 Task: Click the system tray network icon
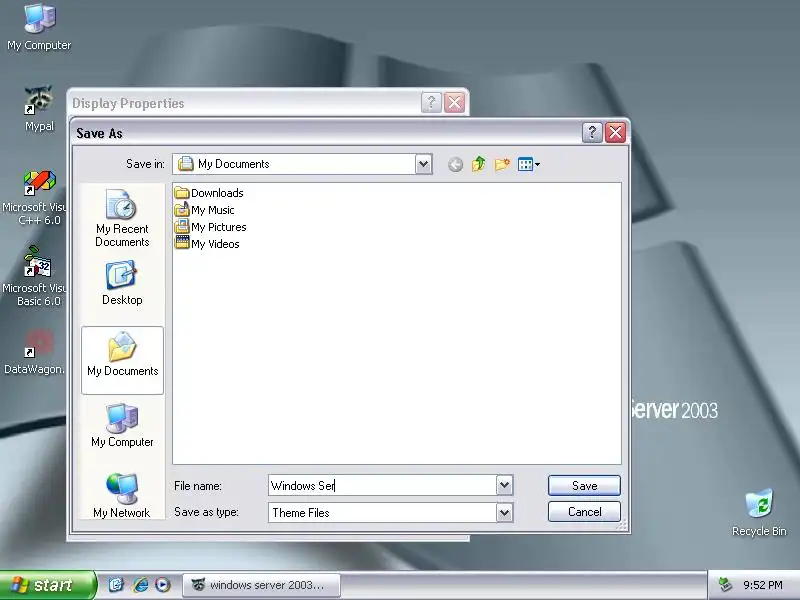tap(724, 585)
